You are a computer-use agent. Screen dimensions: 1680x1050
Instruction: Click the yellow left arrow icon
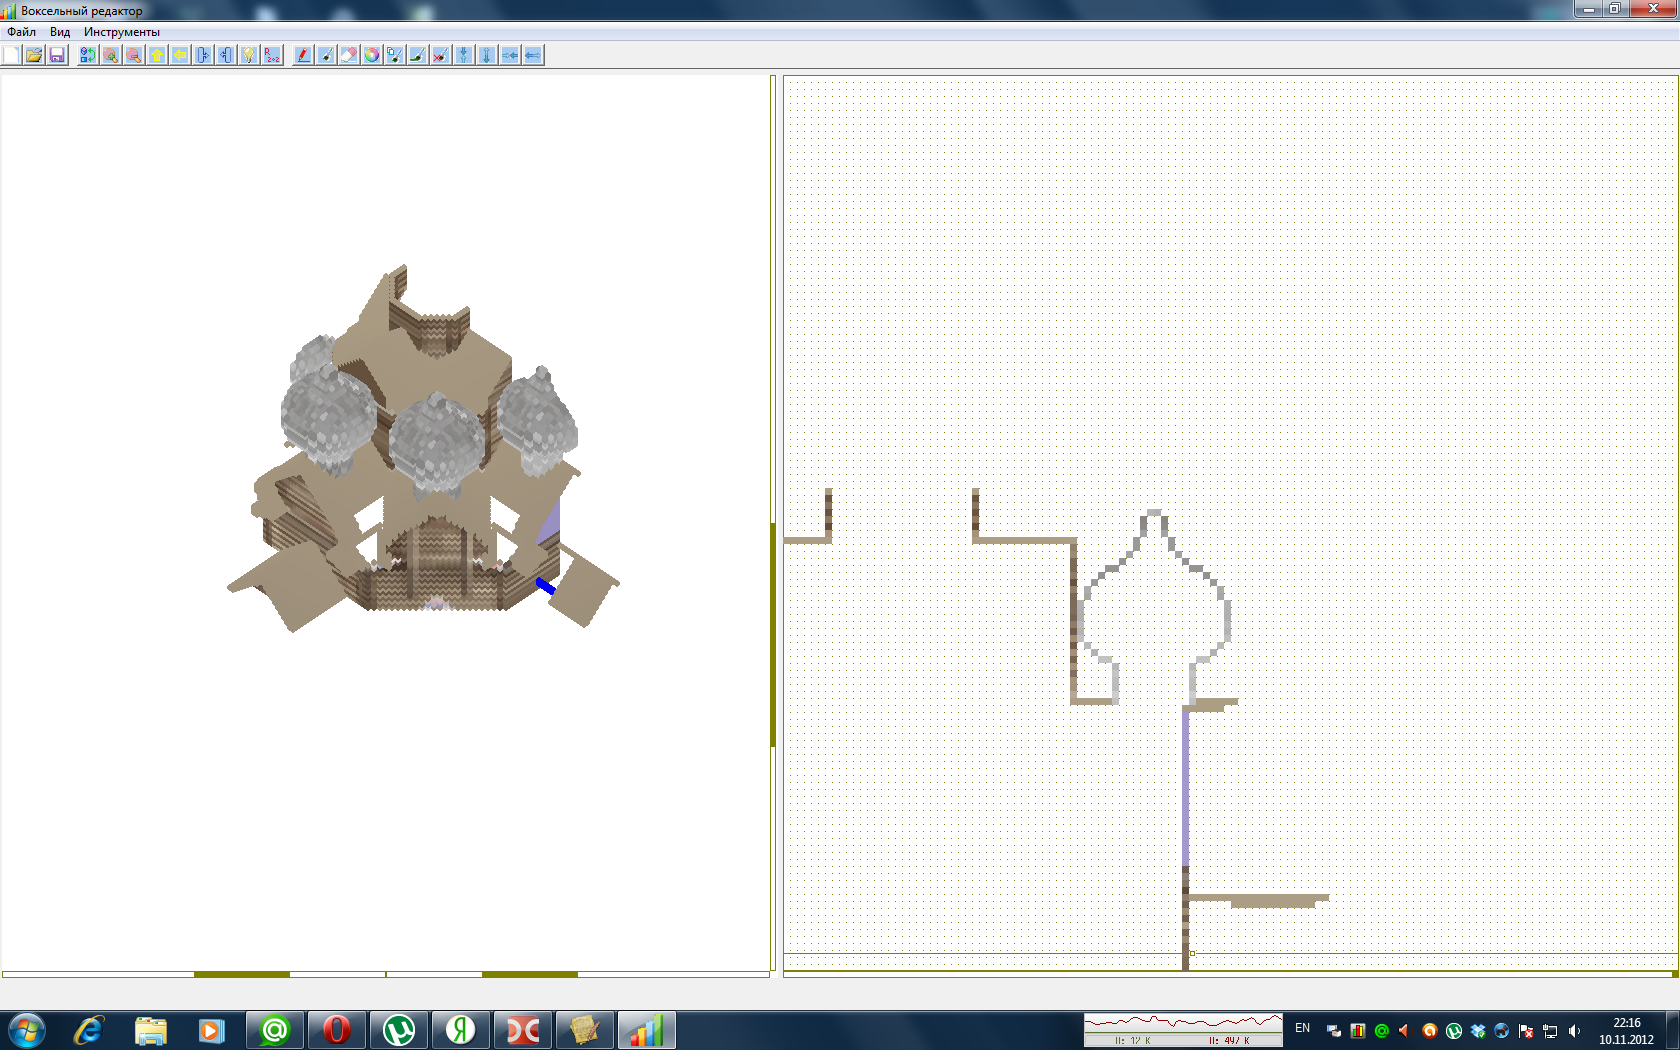click(x=180, y=55)
